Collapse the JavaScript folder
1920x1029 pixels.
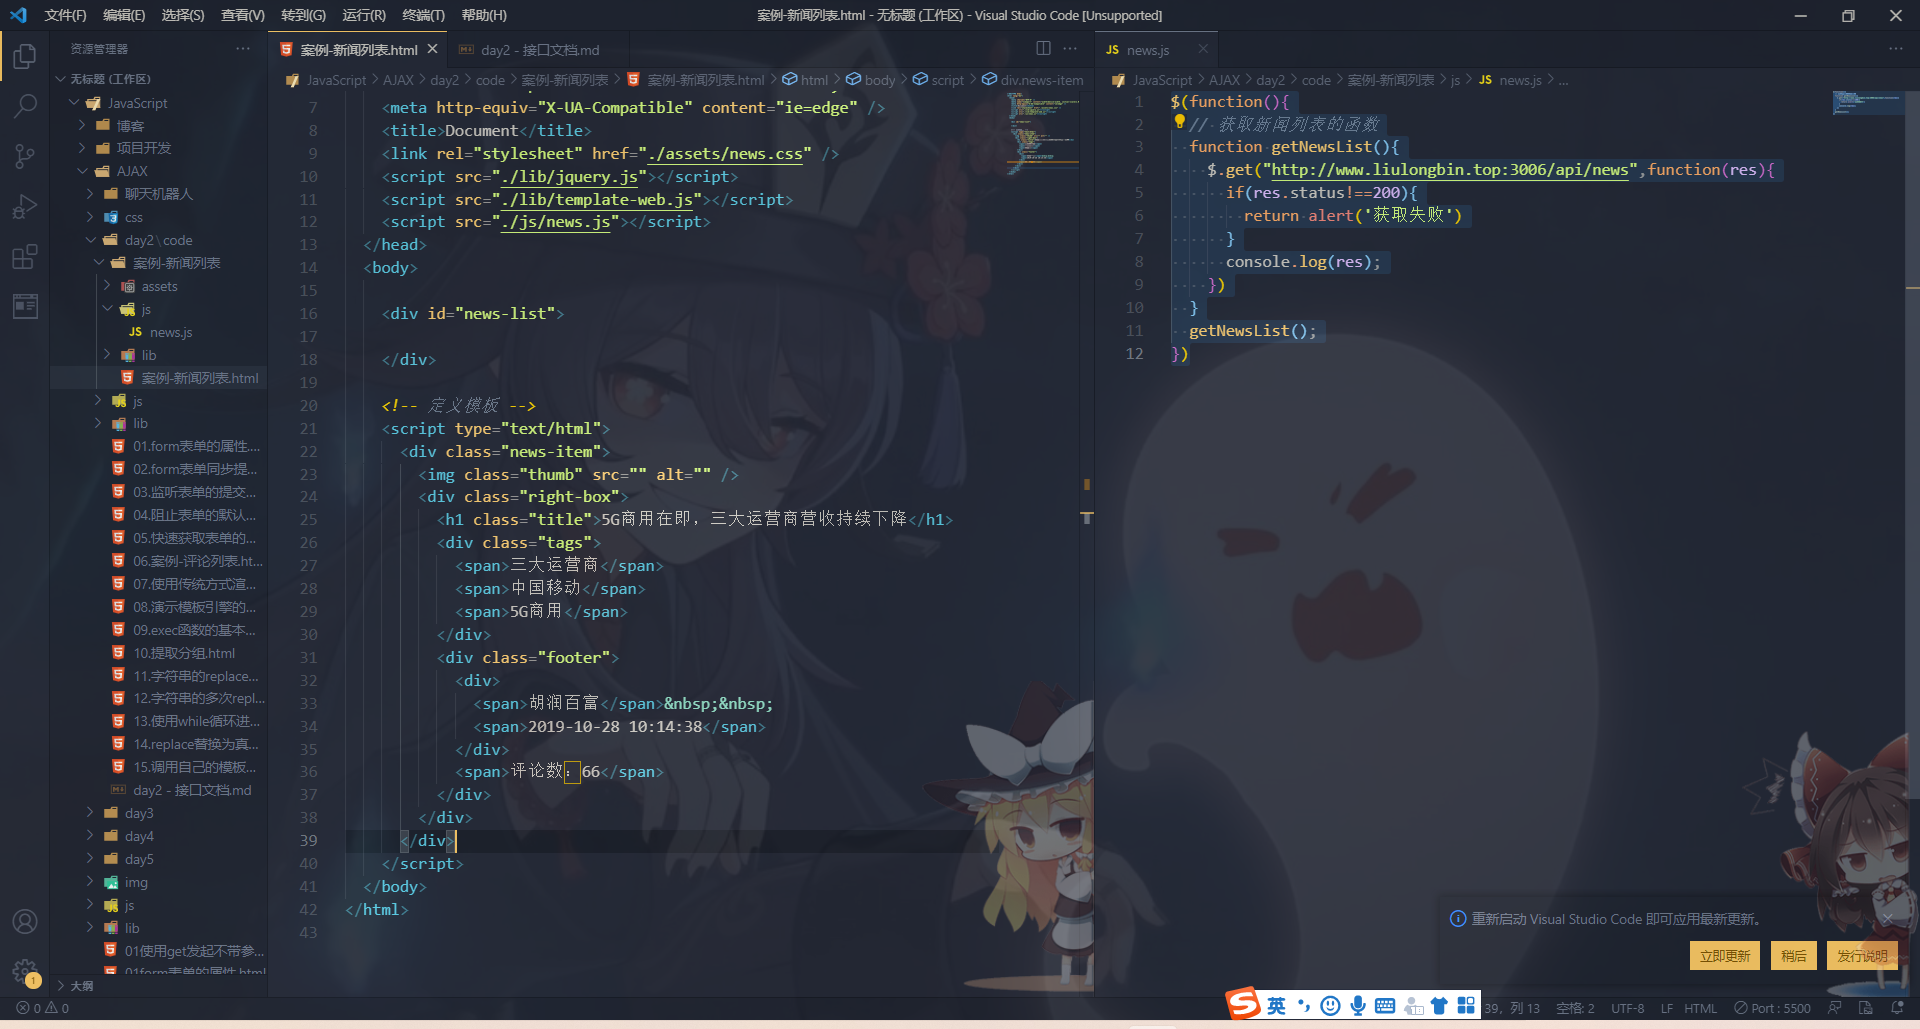(x=159, y=103)
